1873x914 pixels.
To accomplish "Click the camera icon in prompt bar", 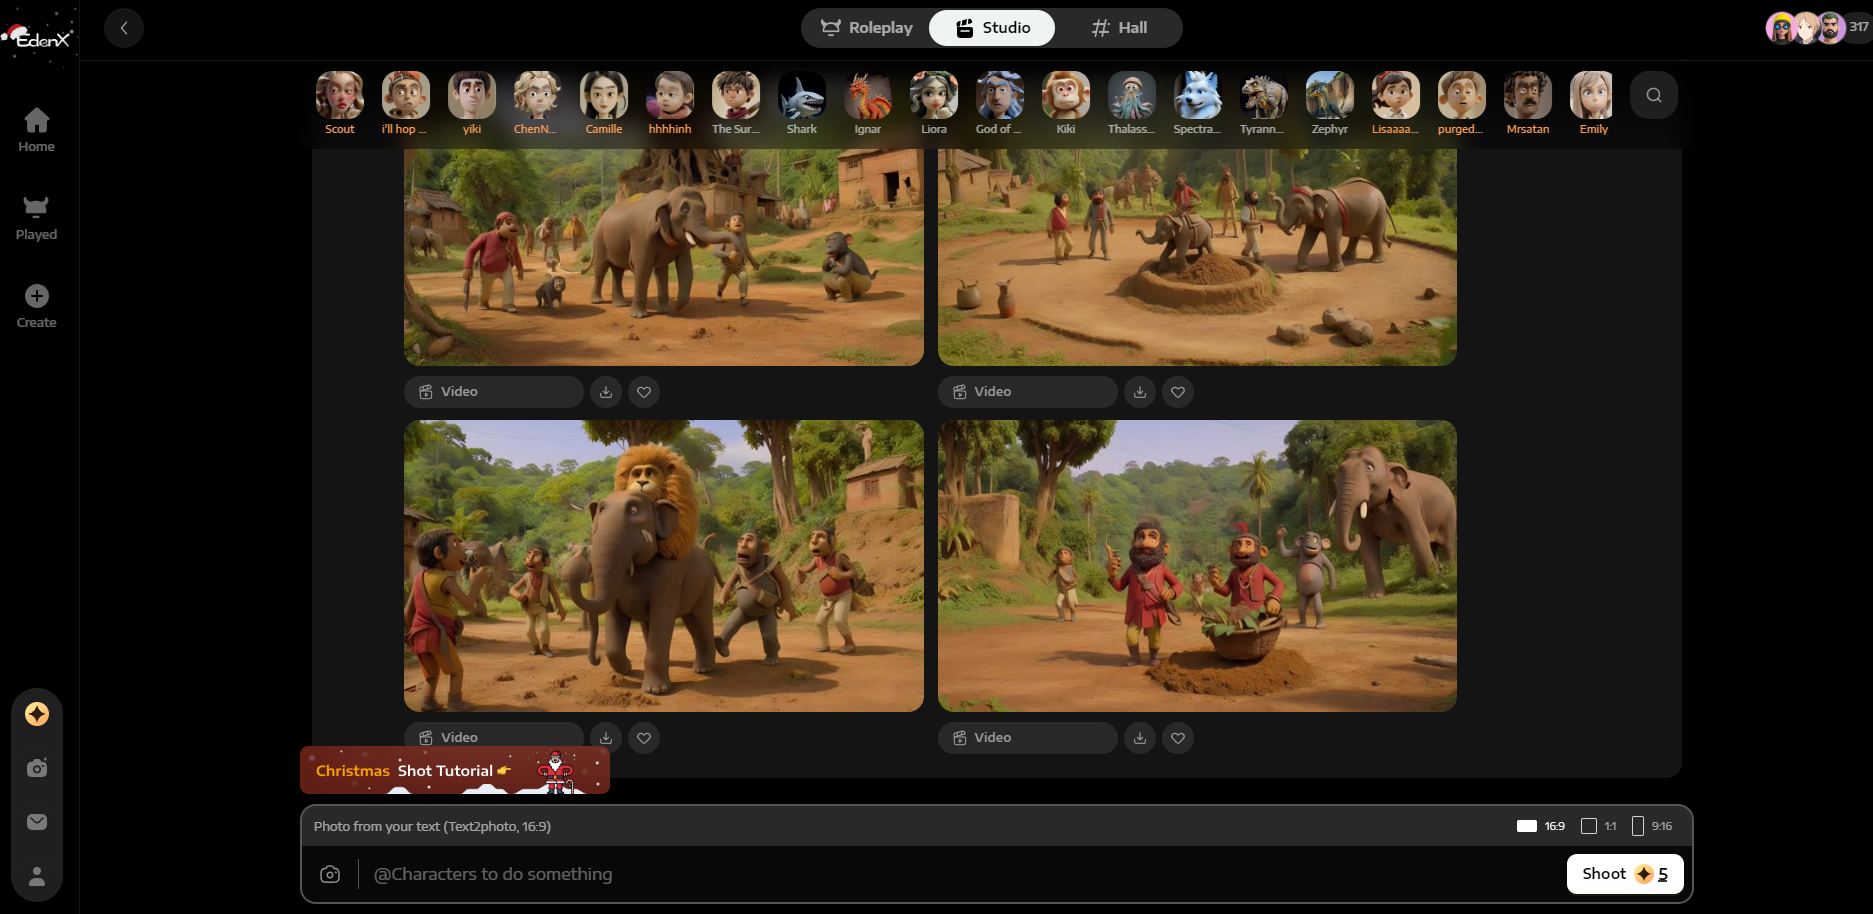I will (x=330, y=874).
